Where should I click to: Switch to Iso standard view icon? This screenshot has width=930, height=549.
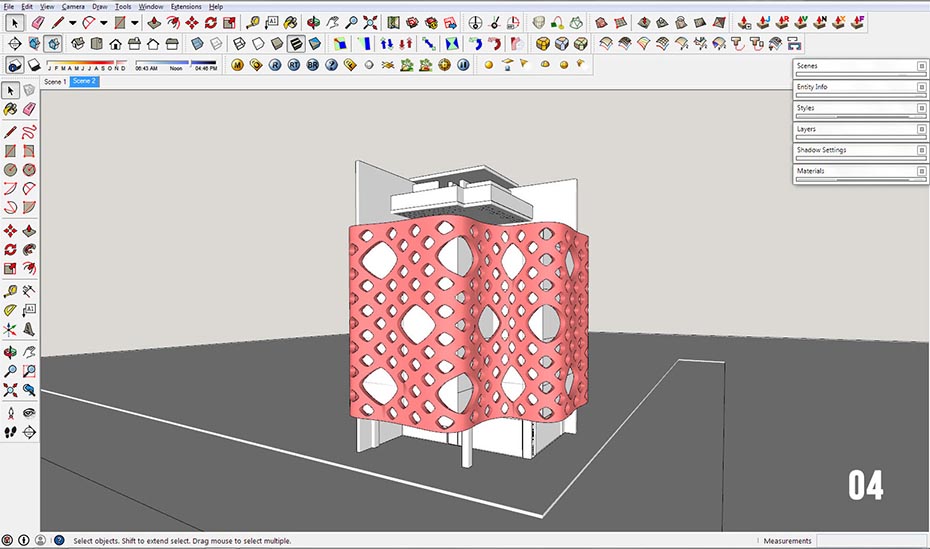tap(76, 43)
